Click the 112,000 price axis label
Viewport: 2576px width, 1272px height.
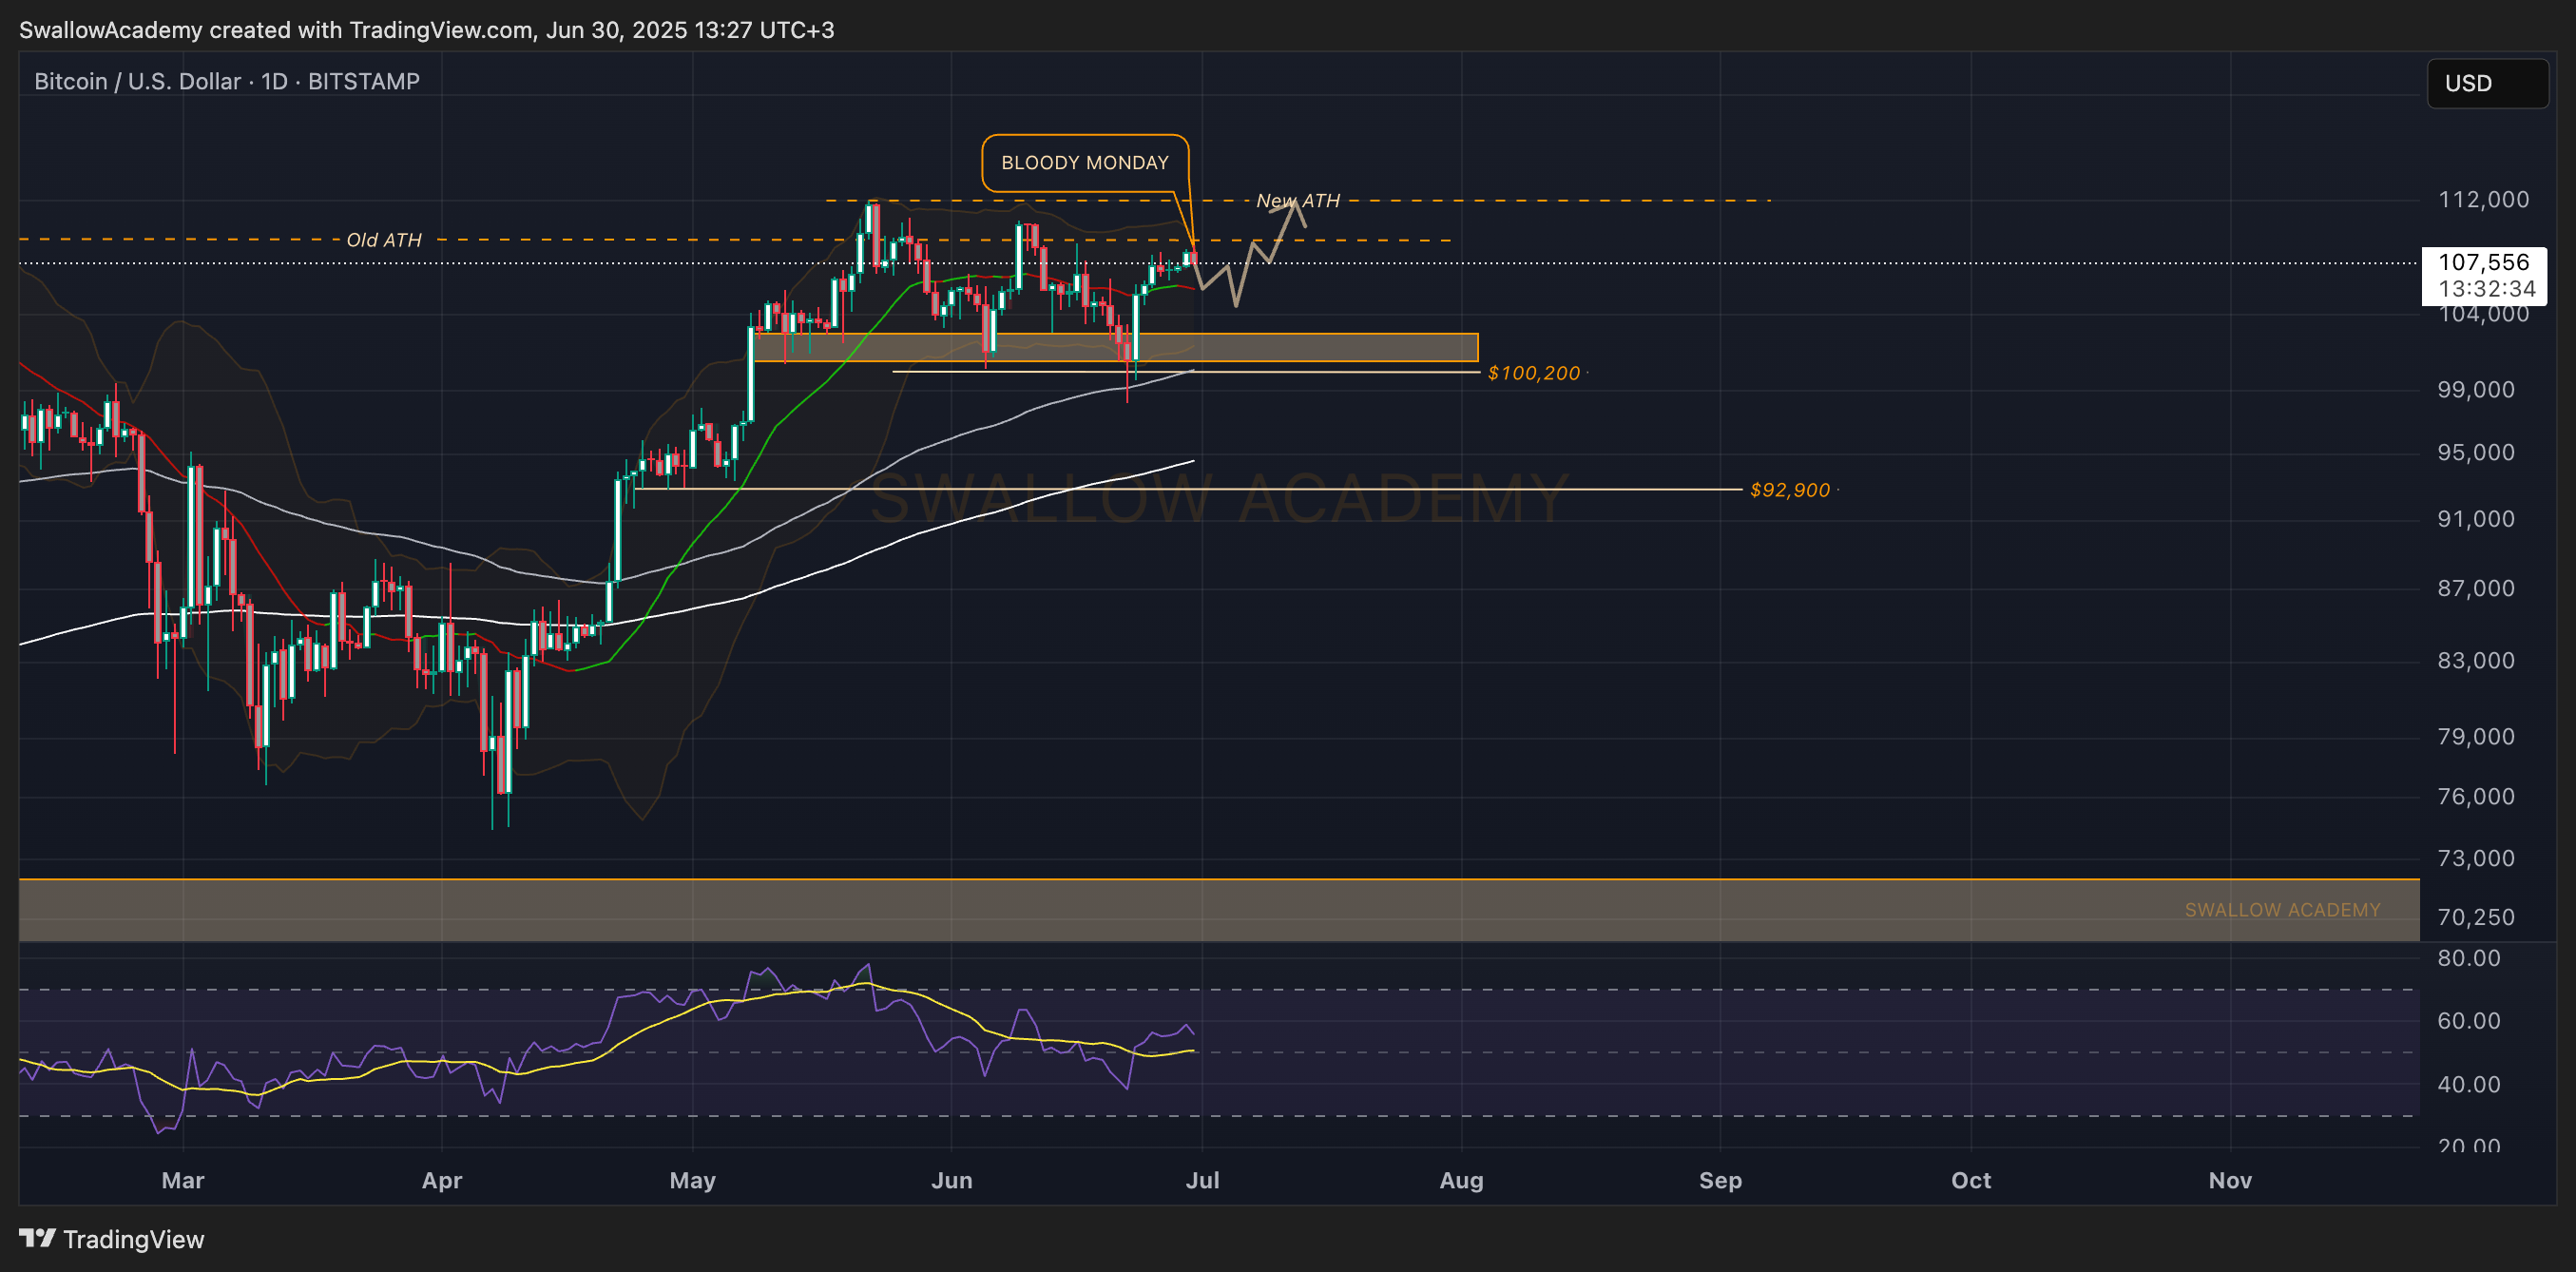(2483, 199)
